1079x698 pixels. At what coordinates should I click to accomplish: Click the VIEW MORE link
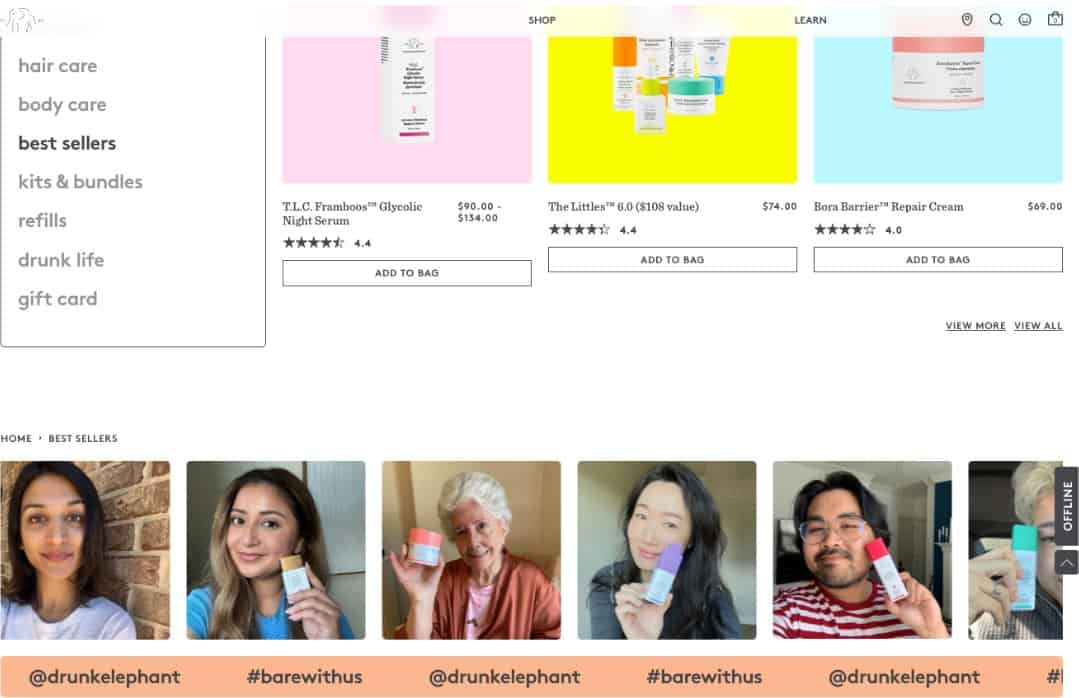coord(975,326)
